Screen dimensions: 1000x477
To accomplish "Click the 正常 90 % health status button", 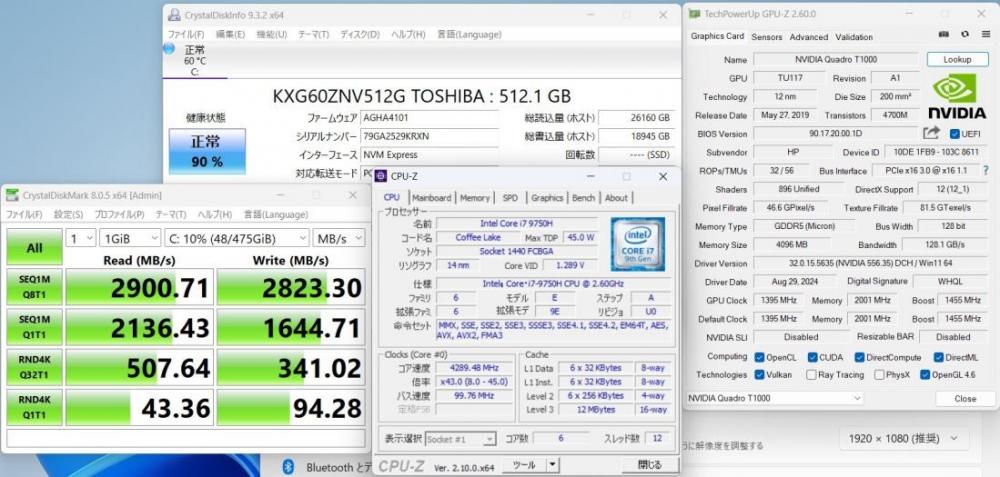I will (x=207, y=151).
